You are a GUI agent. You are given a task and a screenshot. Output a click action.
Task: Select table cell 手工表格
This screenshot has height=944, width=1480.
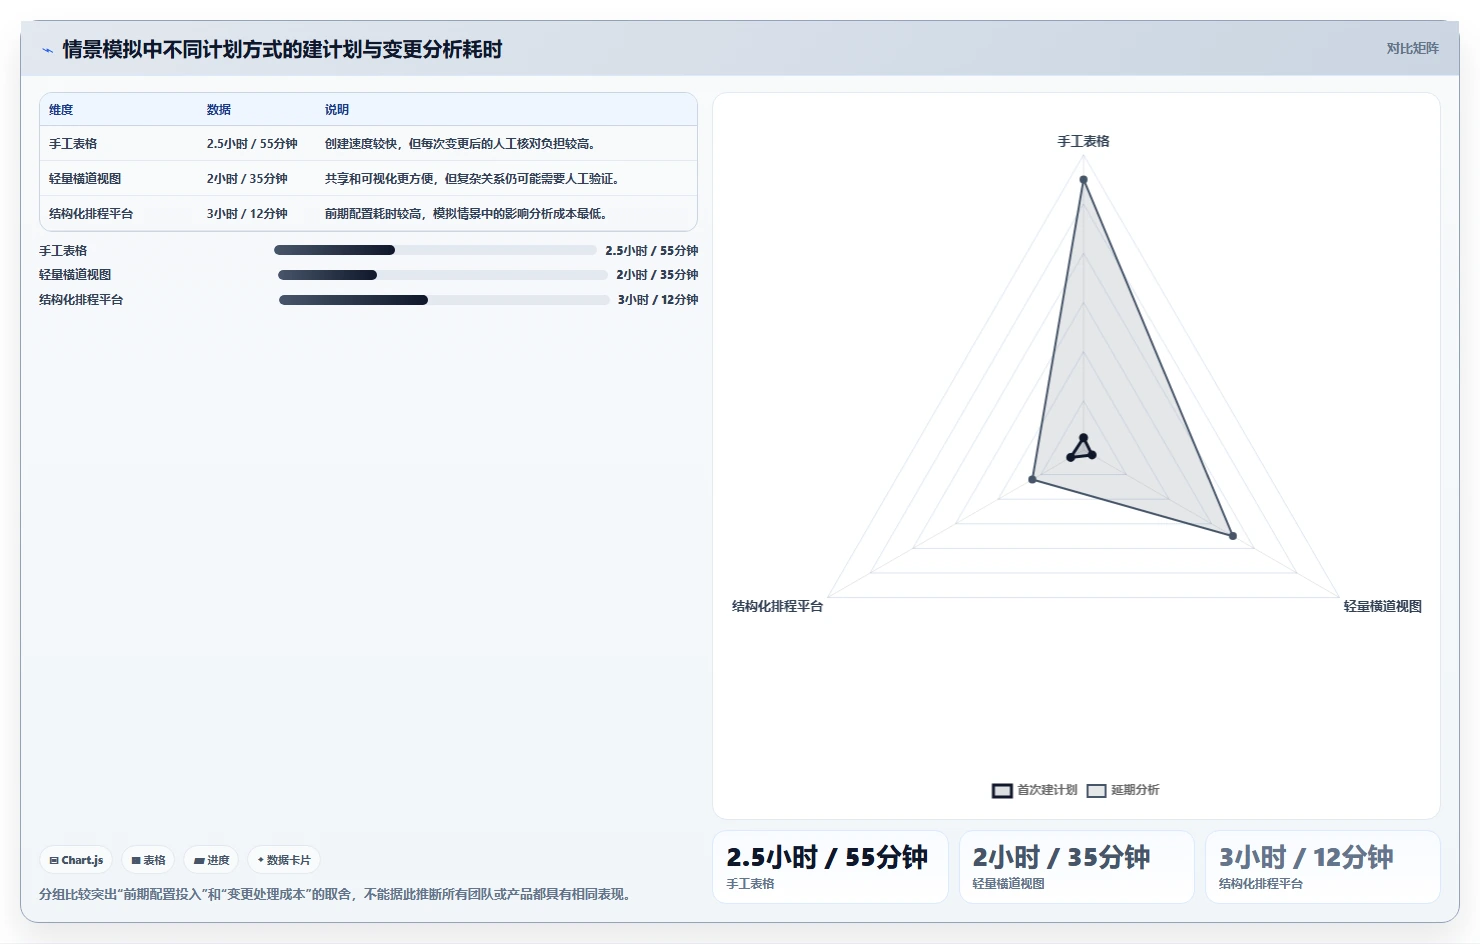(x=73, y=144)
